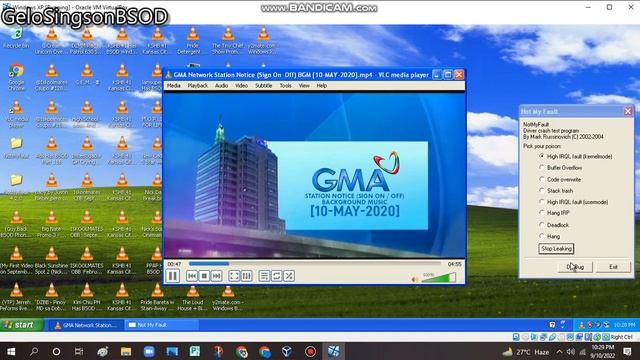The width and height of the screenshot is (640, 360).
Task: Open the VLC Subtitle menu
Action: [x=264, y=86]
